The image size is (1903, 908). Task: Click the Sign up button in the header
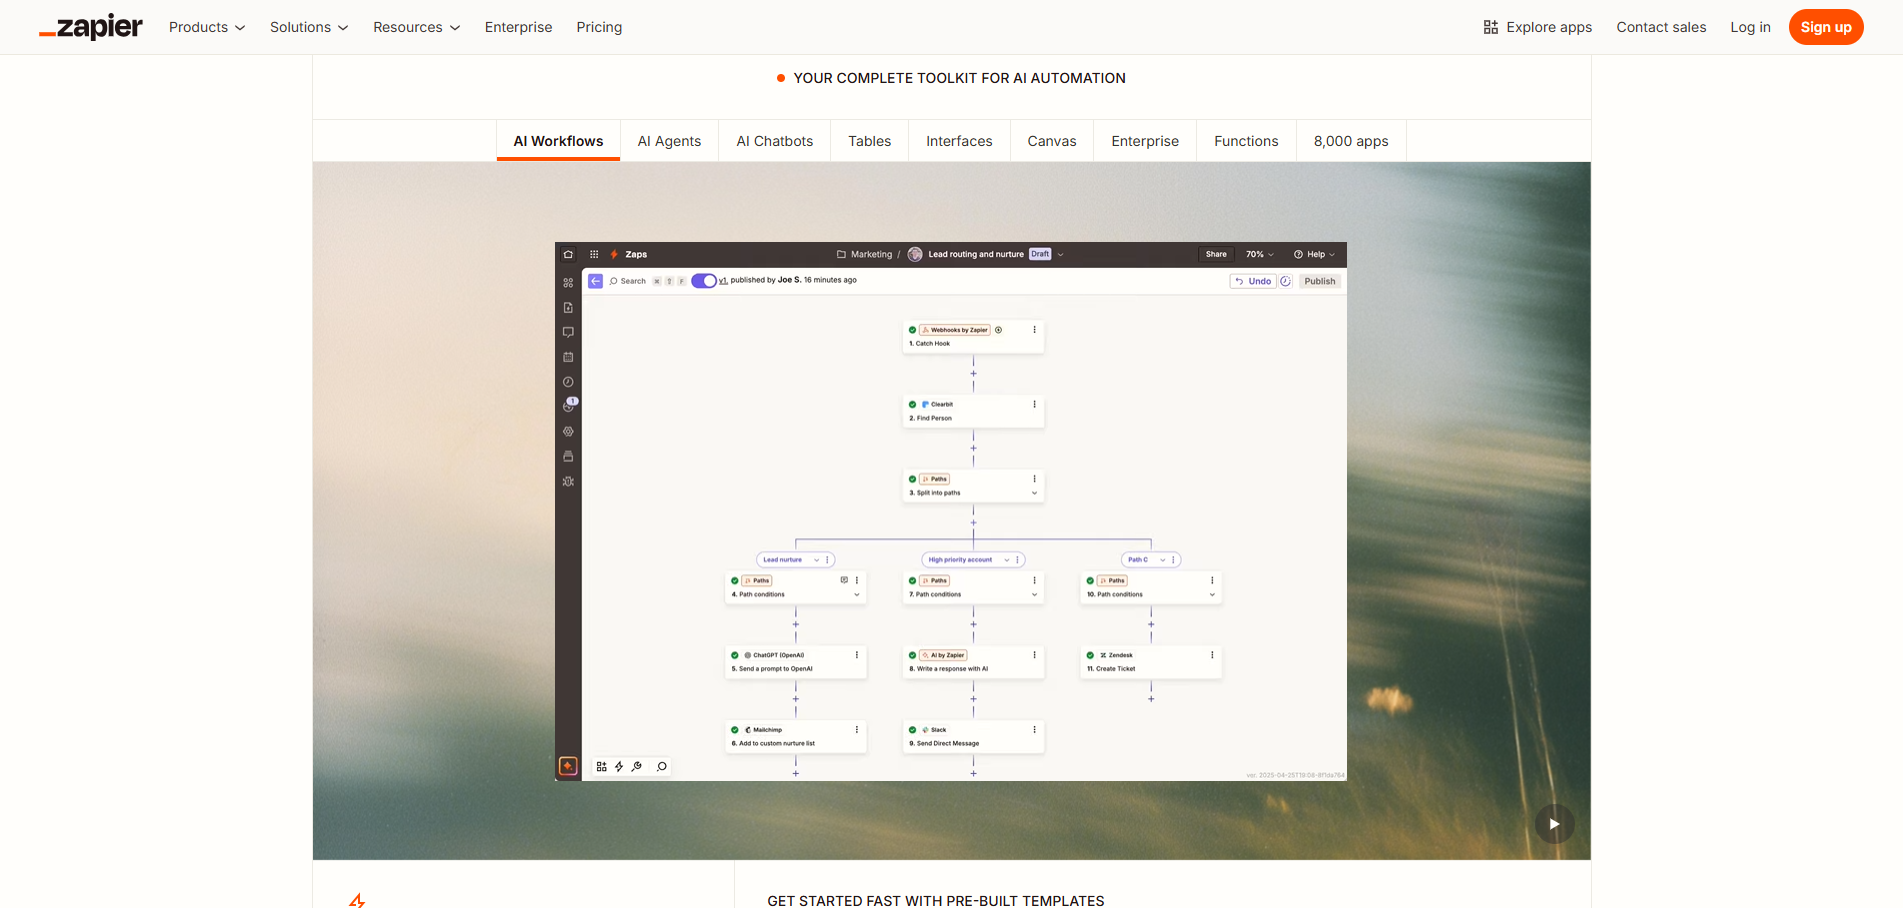click(x=1826, y=27)
